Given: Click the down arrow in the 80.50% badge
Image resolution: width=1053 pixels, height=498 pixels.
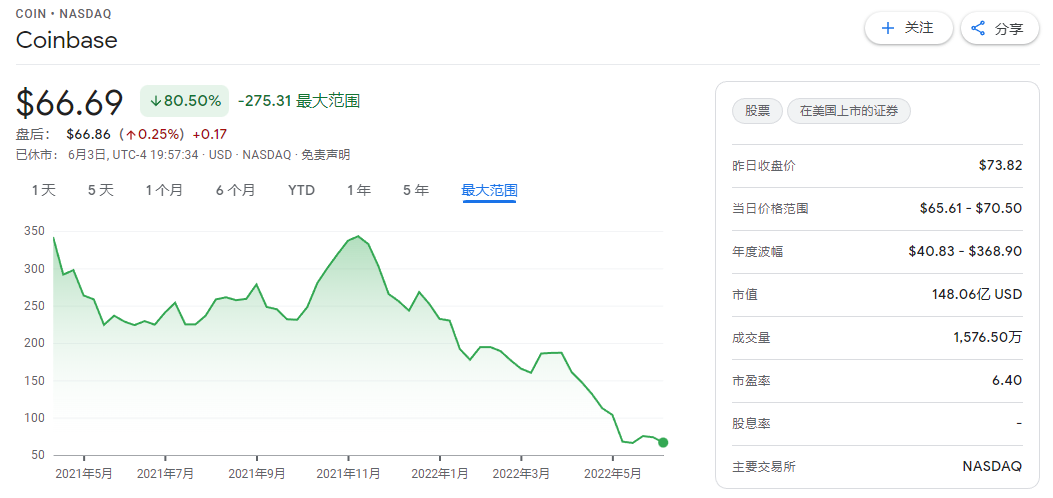Looking at the screenshot, I should [x=157, y=101].
